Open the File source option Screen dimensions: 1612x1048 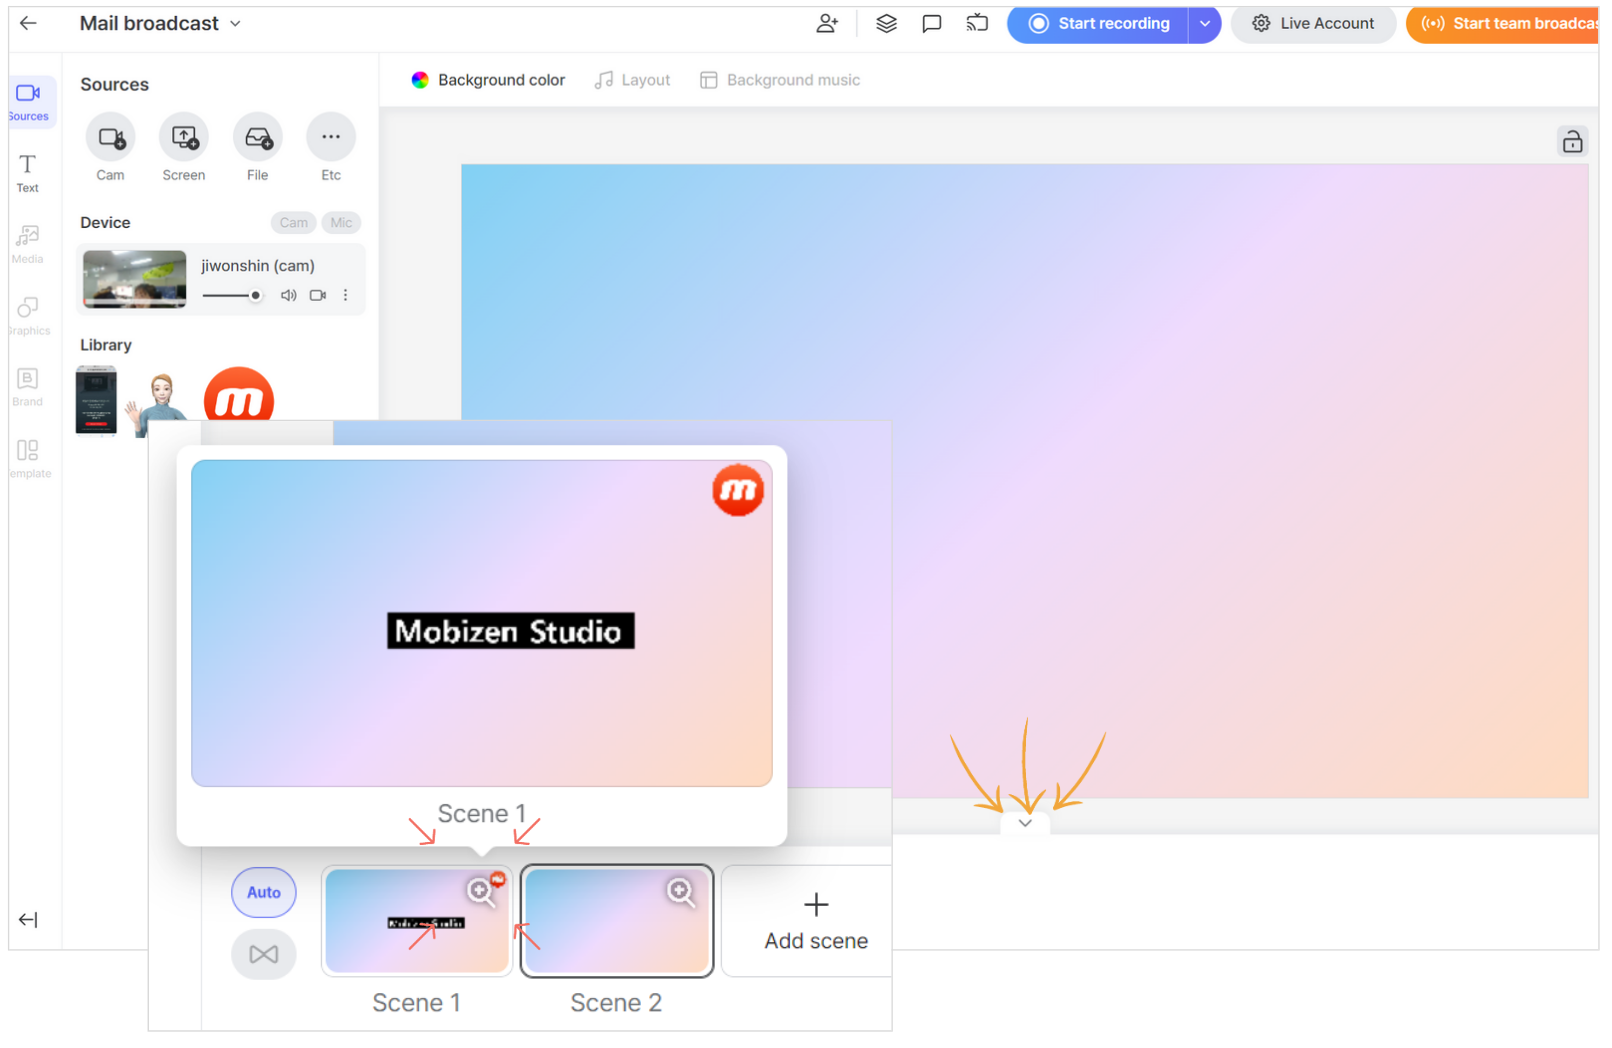(x=257, y=137)
